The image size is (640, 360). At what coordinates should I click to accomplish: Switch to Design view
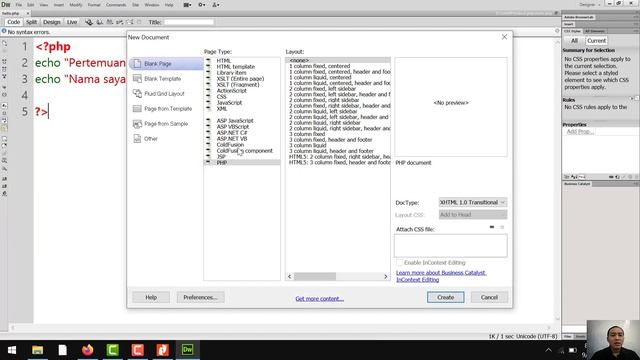point(52,22)
